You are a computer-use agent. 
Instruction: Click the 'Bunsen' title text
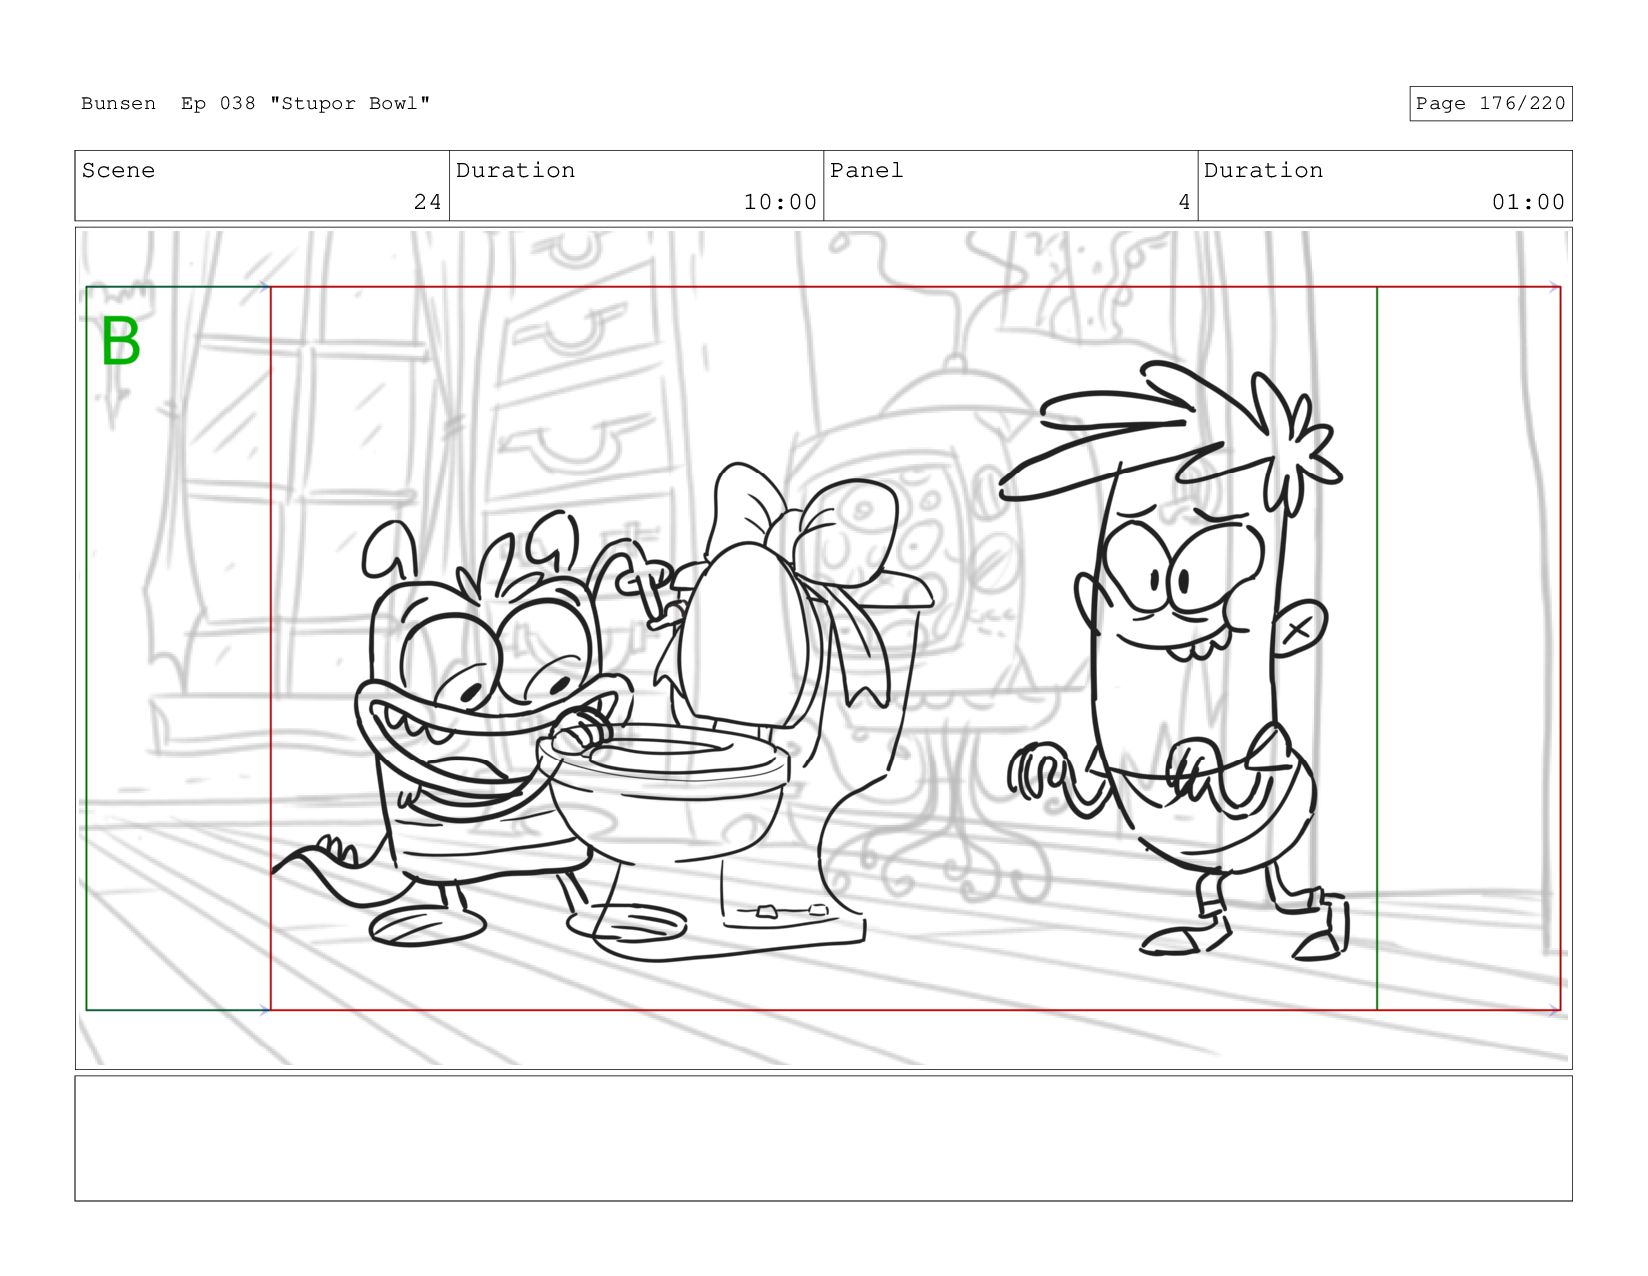pos(118,104)
